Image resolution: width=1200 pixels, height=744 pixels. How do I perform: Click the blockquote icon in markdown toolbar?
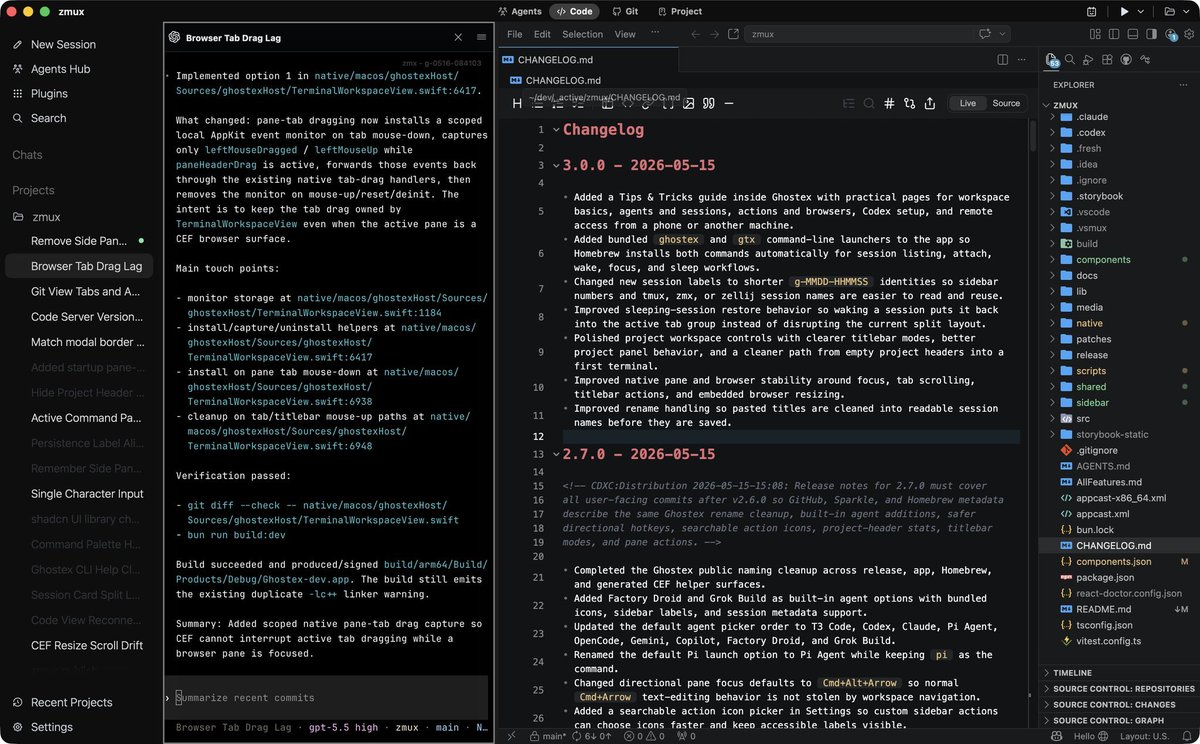708,103
